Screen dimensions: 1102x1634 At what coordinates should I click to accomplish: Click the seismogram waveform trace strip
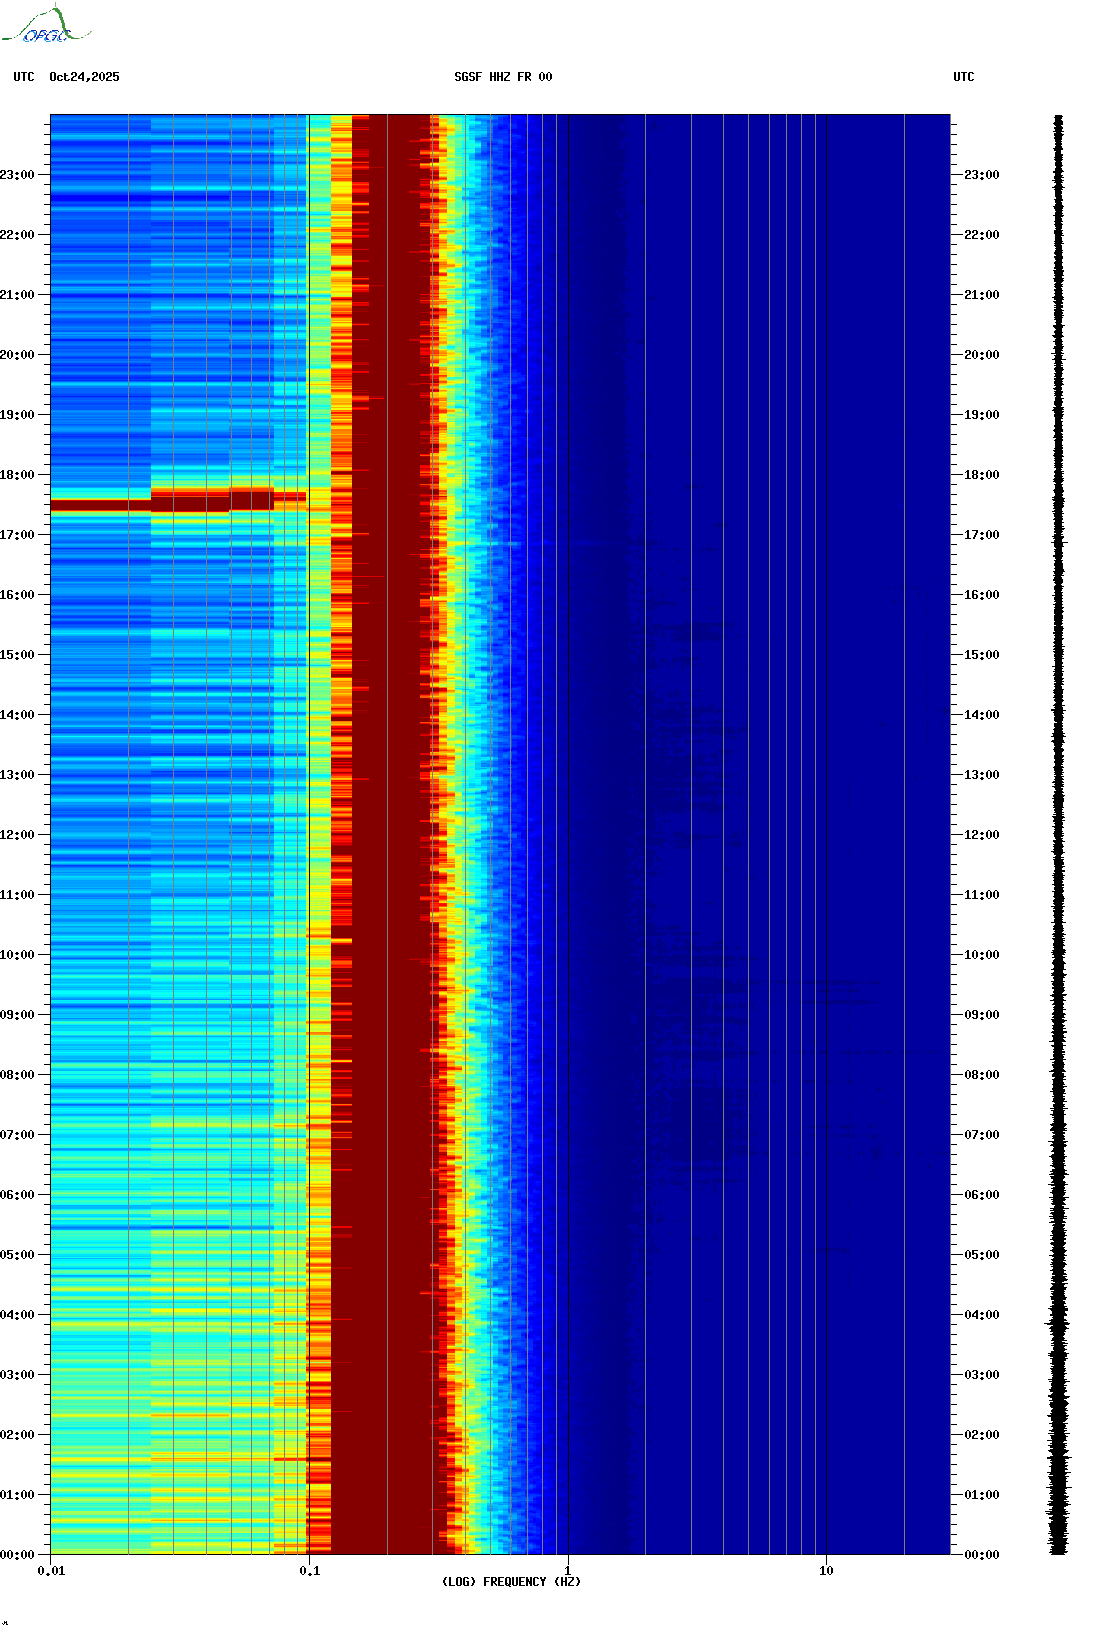click(1058, 835)
